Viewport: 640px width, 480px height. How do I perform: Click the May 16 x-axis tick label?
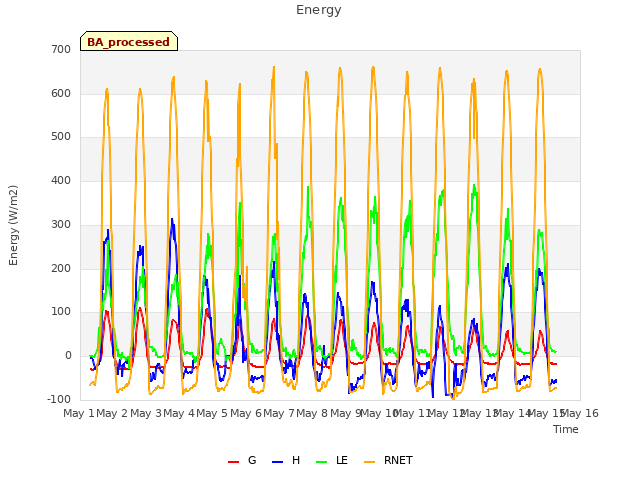(x=580, y=413)
